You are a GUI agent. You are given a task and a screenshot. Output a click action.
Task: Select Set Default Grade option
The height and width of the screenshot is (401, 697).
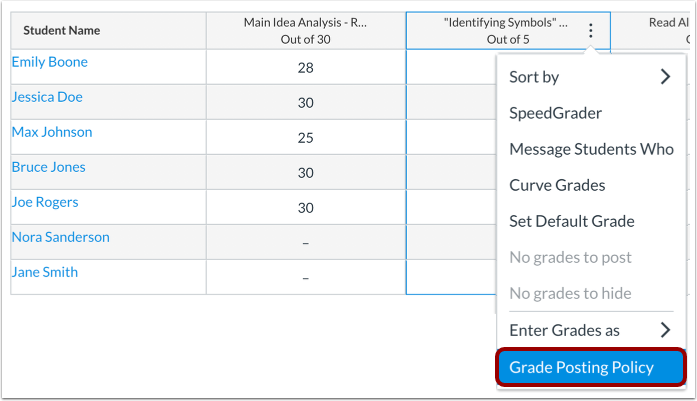[572, 221]
